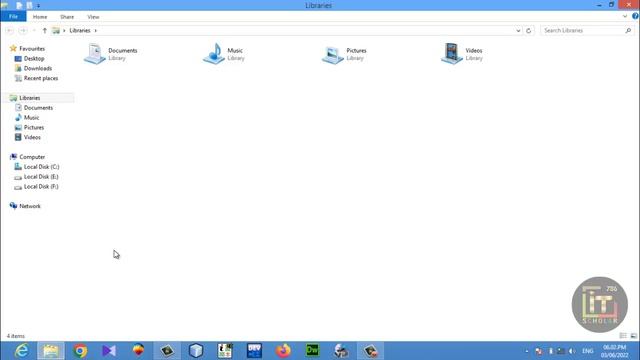Screen dimensions: 640x360
Task: Open Google Chrome from the taskbar
Action: (x=80, y=351)
